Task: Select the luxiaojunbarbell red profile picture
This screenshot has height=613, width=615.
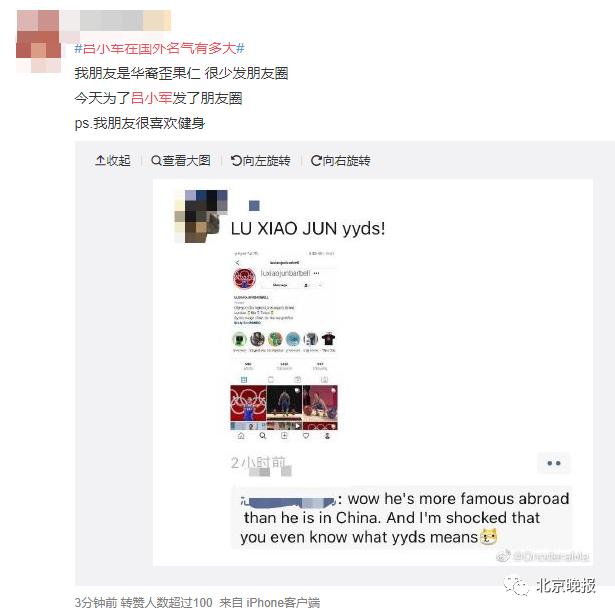Action: (244, 278)
